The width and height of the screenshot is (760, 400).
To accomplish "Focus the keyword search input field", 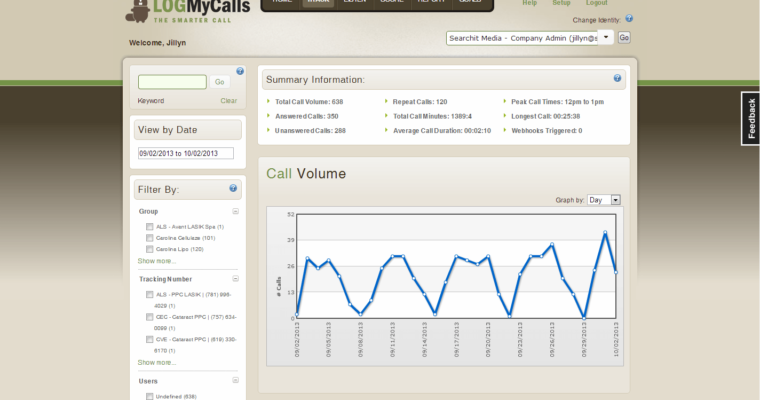I will coord(172,82).
